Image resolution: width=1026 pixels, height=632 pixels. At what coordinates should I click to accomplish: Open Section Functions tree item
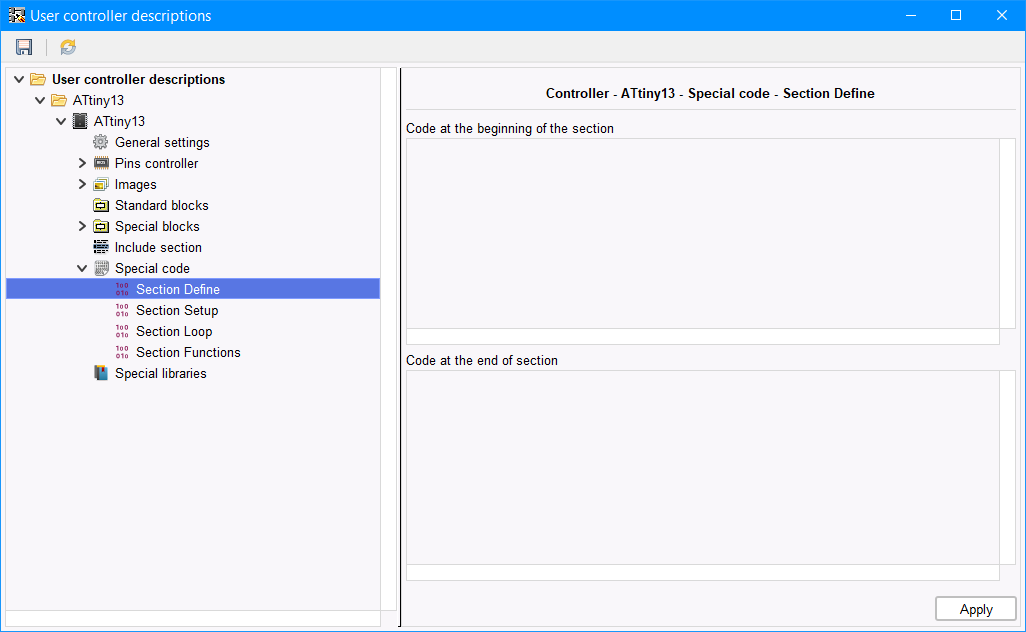point(188,352)
